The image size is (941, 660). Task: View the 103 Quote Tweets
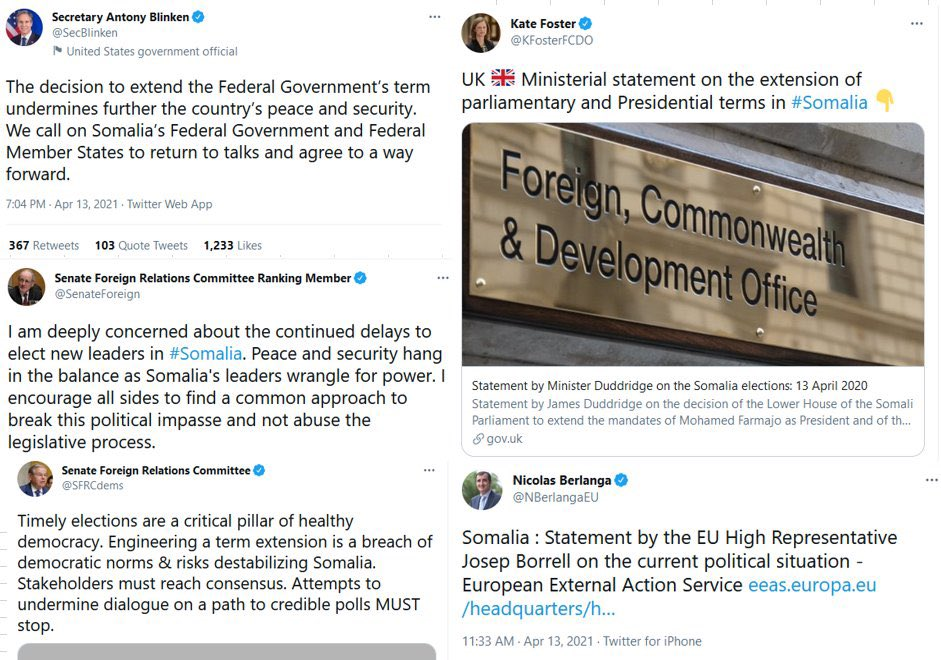[x=141, y=245]
